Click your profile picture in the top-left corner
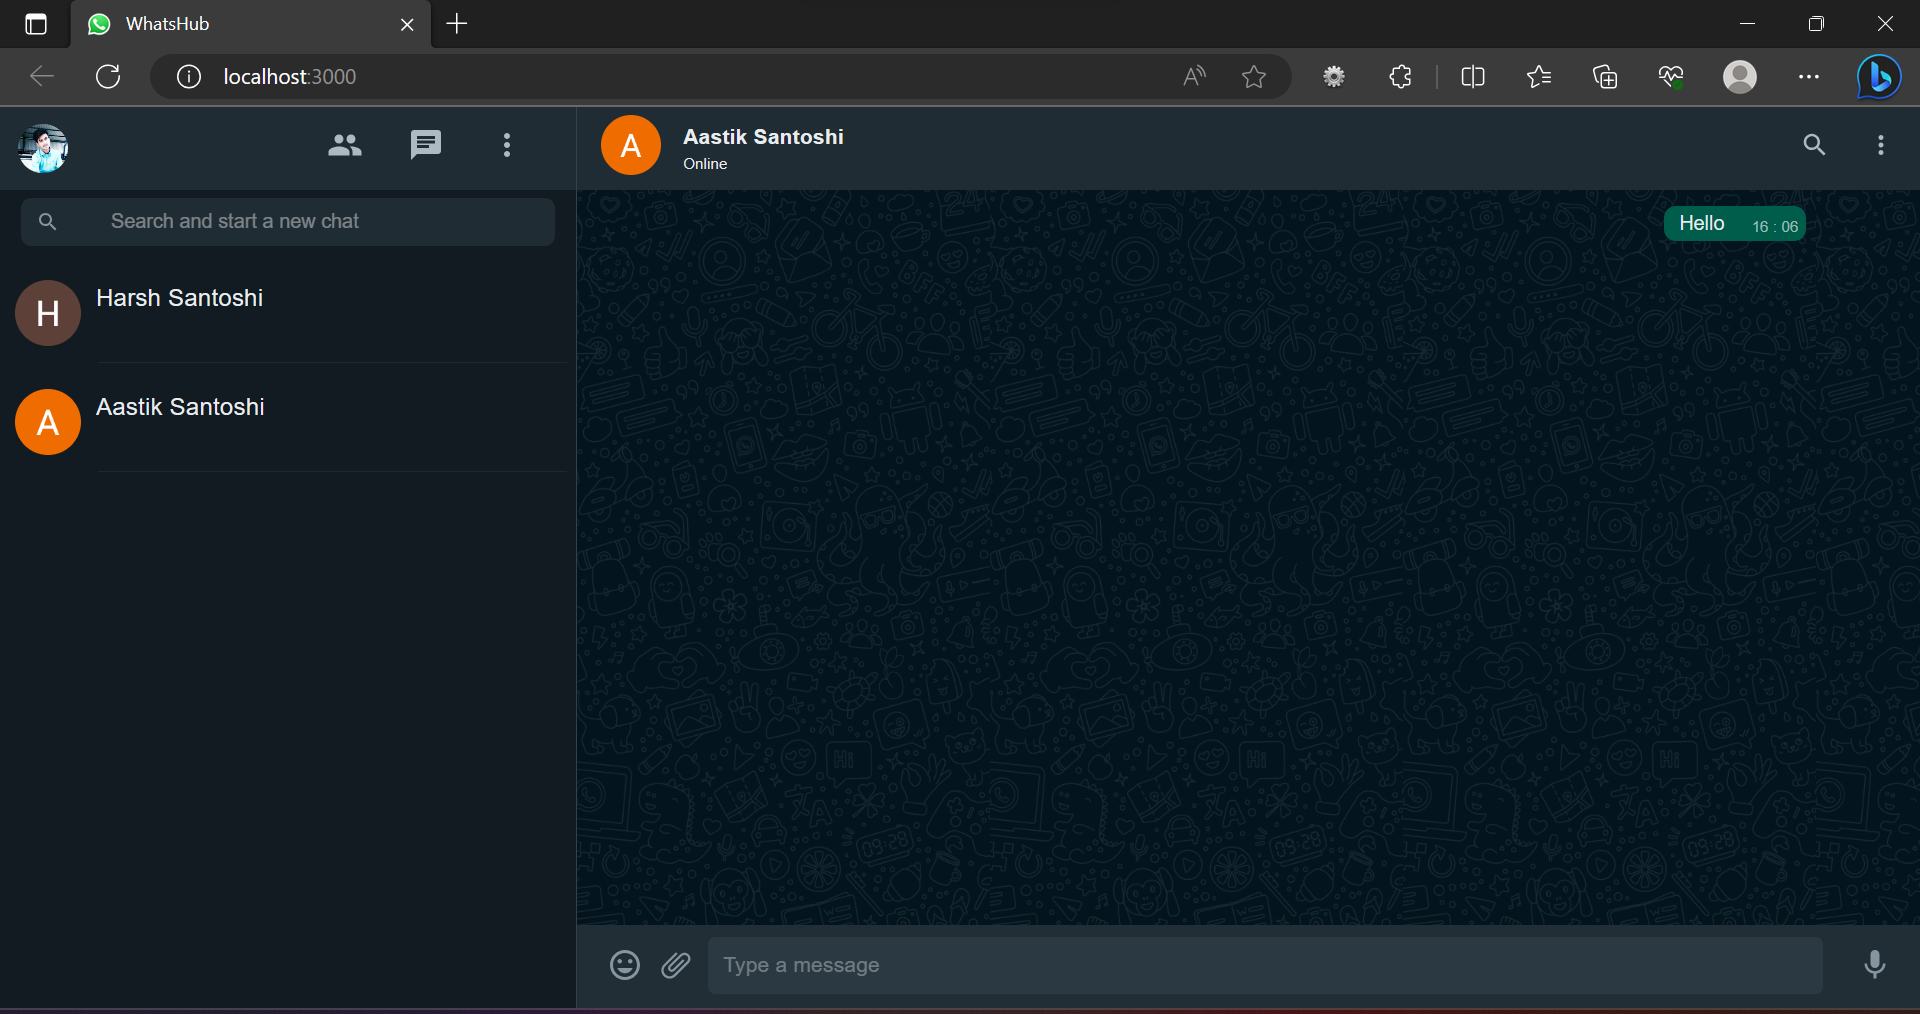 (41, 147)
